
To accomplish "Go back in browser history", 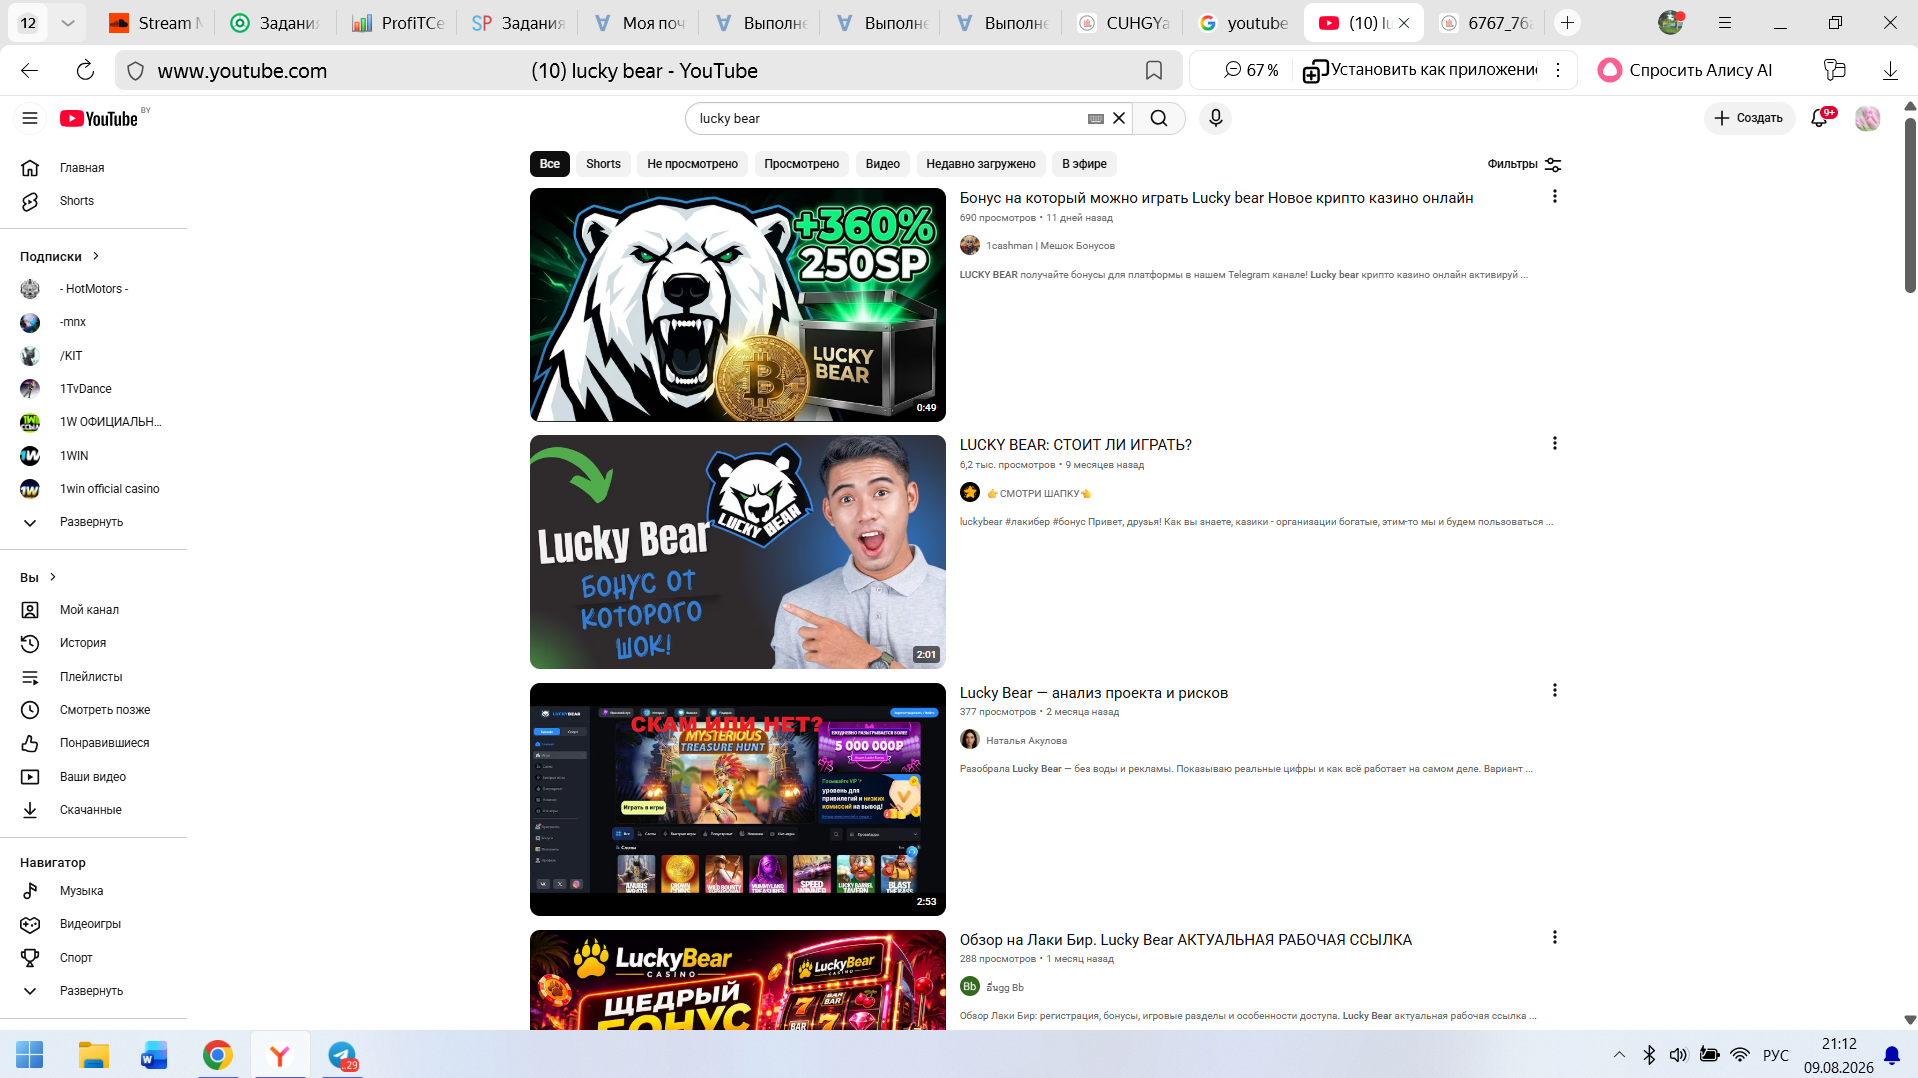I will [x=30, y=70].
